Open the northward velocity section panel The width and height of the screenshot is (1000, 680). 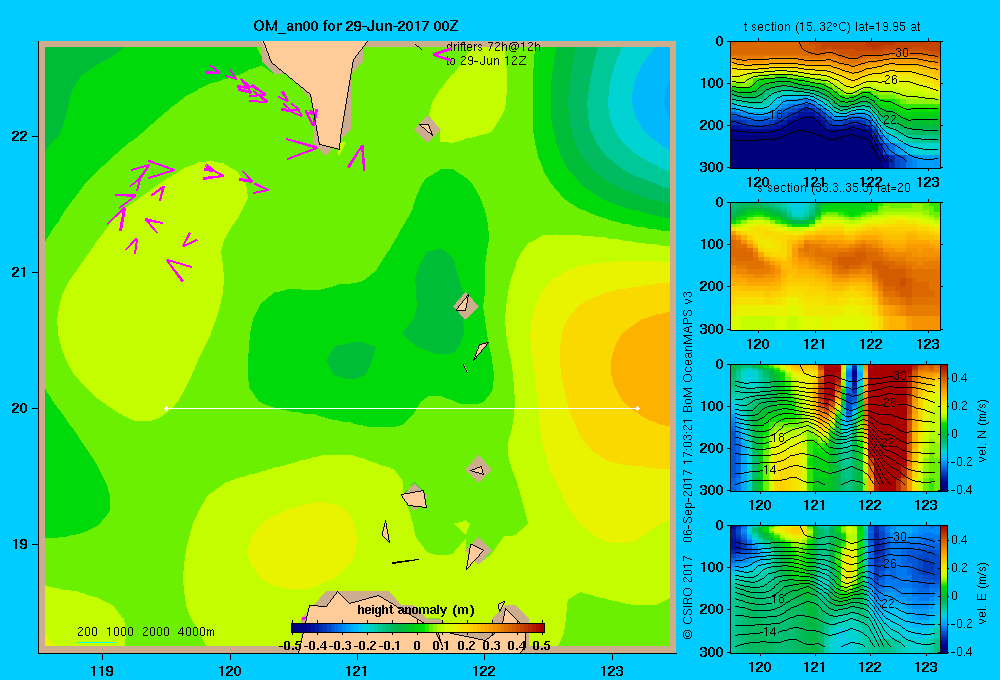835,427
